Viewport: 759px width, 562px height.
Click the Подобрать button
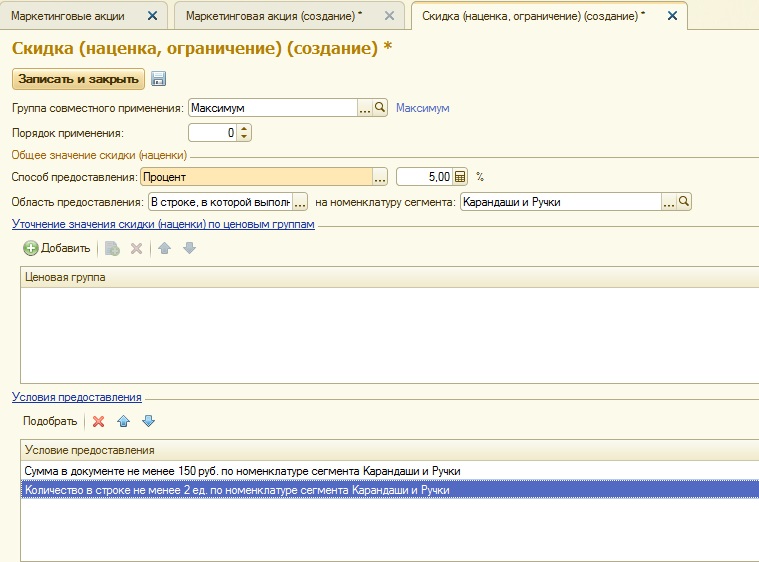[50, 421]
